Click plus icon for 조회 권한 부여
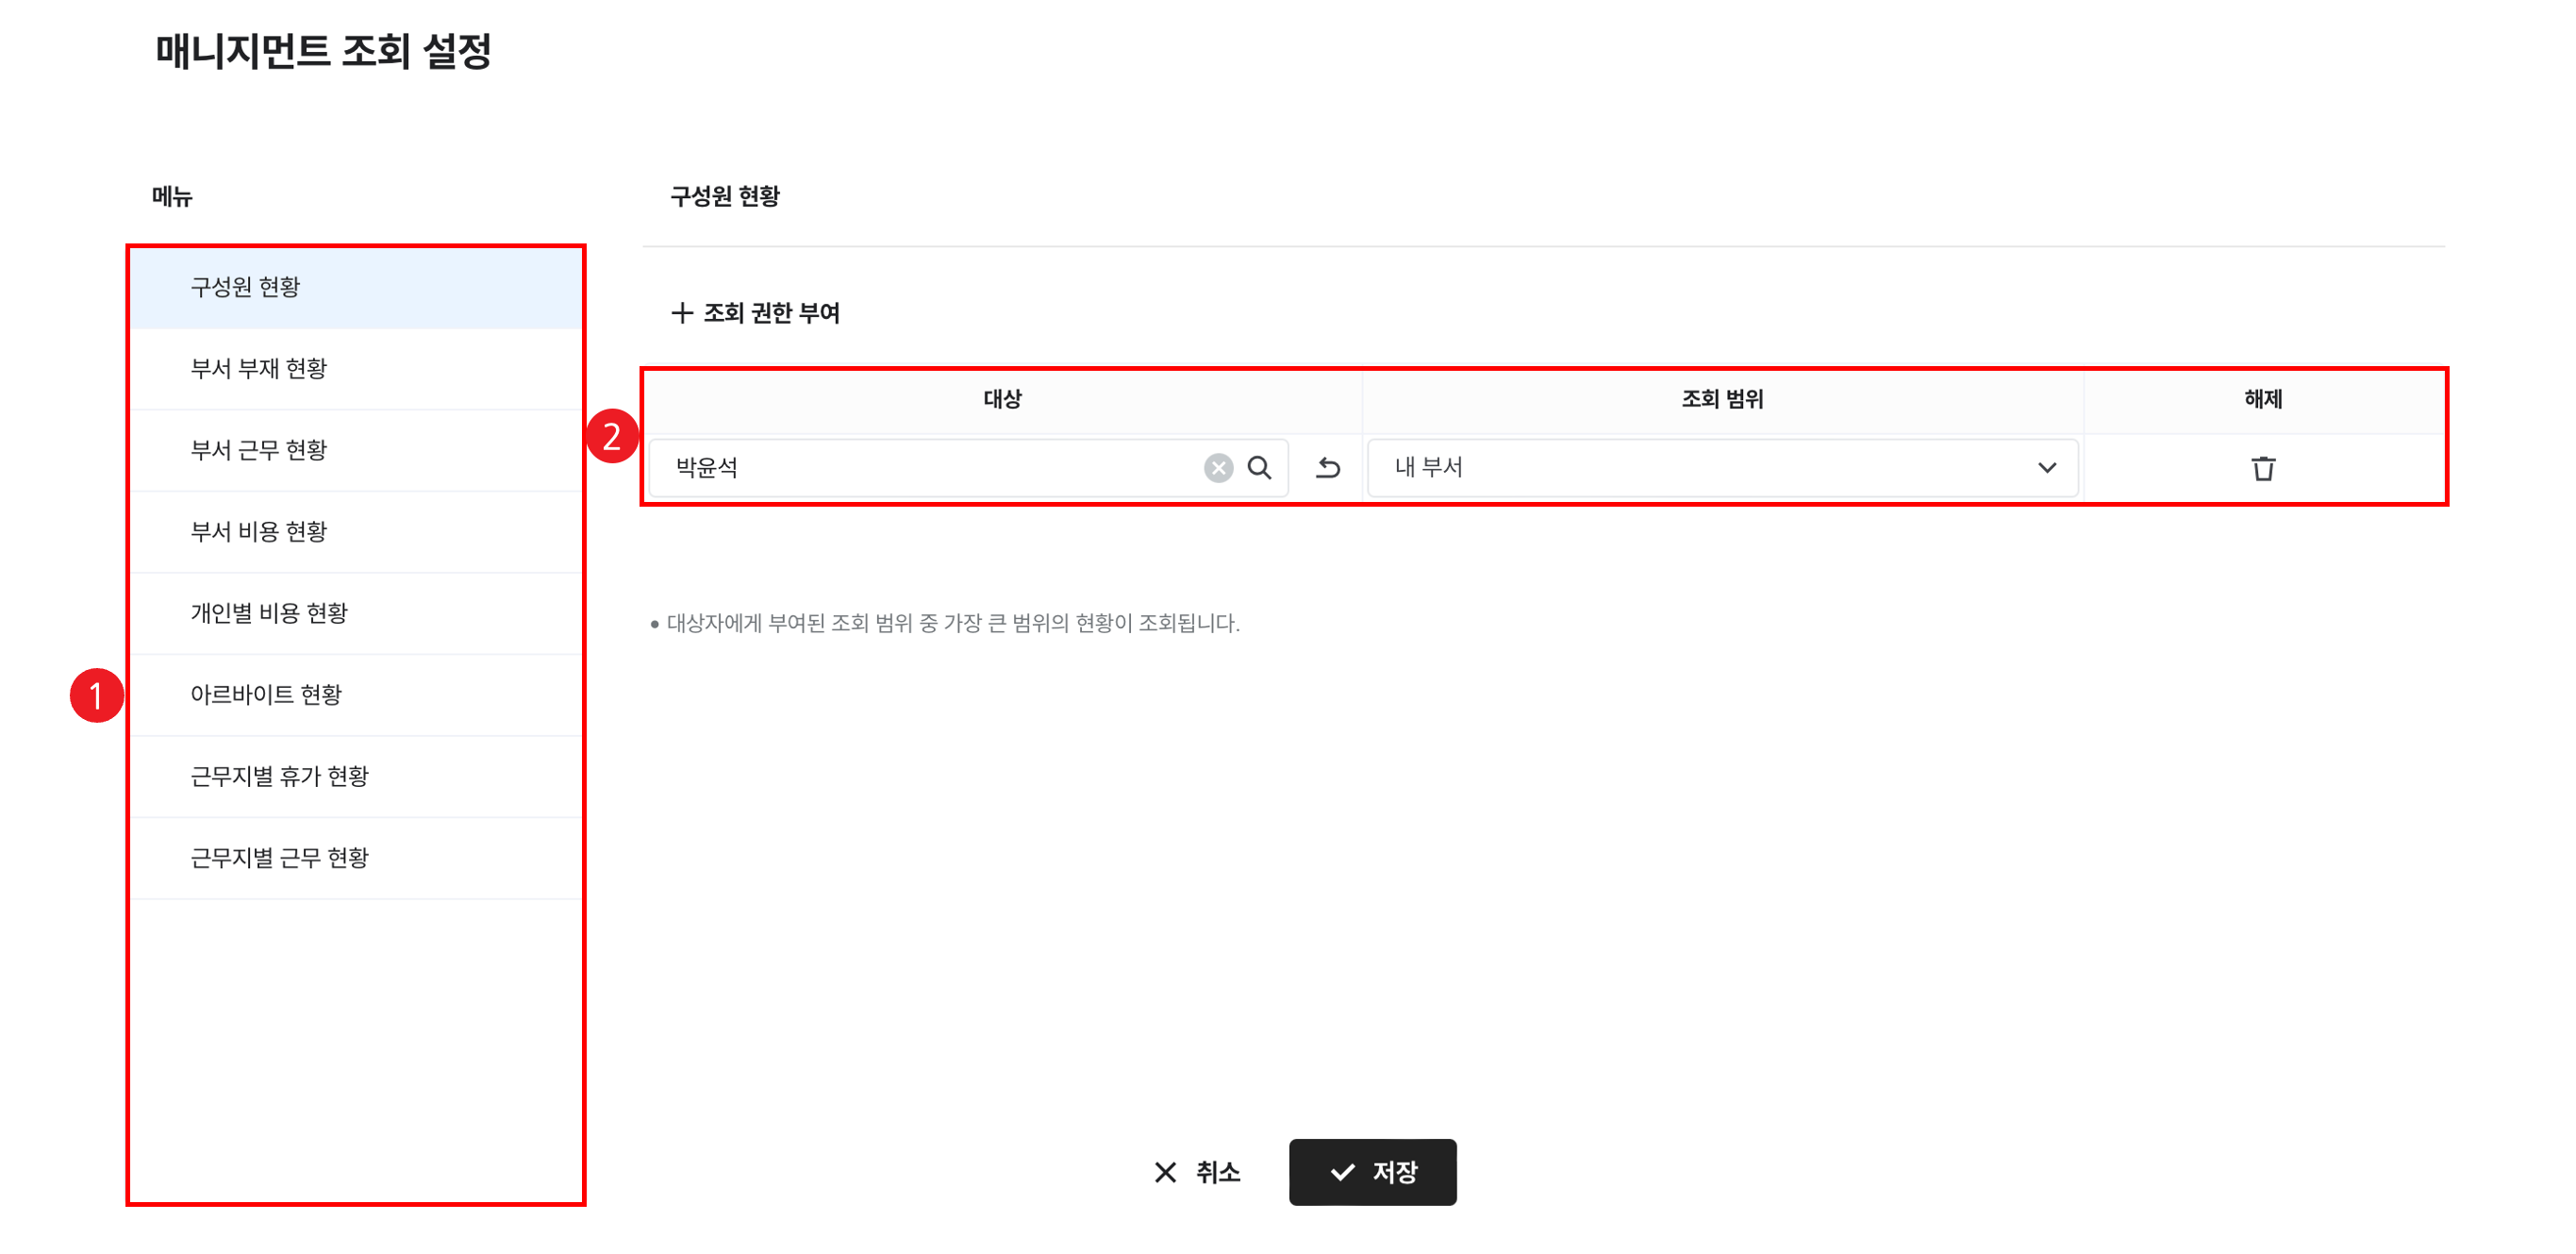The height and width of the screenshot is (1254, 2576). click(x=682, y=313)
